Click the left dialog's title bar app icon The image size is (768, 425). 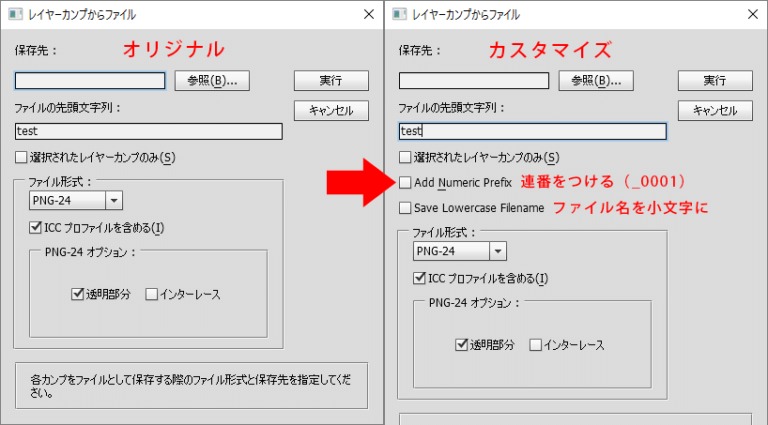[16, 15]
